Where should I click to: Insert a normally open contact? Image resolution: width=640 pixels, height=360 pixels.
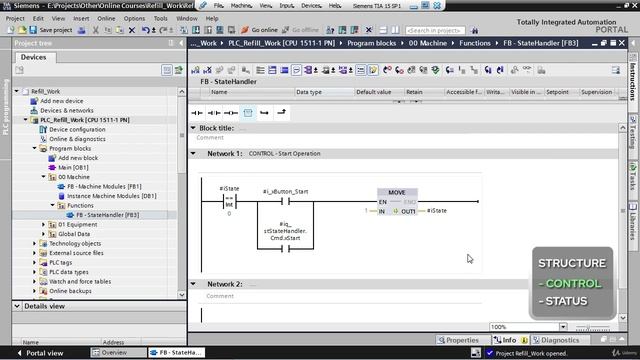[197, 113]
